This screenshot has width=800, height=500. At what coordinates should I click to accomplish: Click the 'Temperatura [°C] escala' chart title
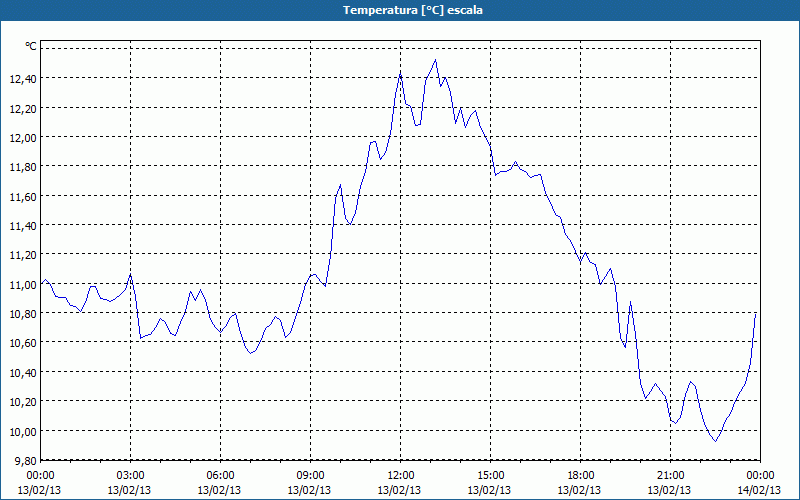(412, 10)
